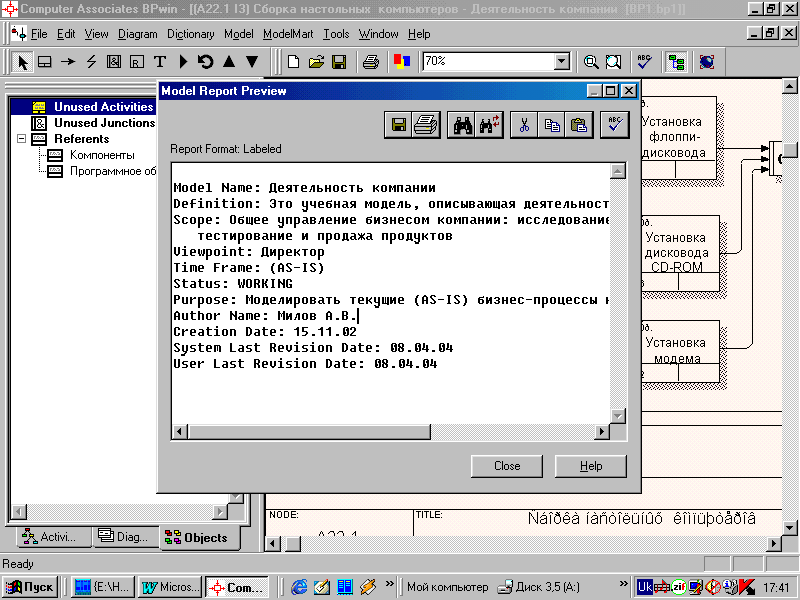Paste text in the report preview
The height and width of the screenshot is (600, 800).
579,125
